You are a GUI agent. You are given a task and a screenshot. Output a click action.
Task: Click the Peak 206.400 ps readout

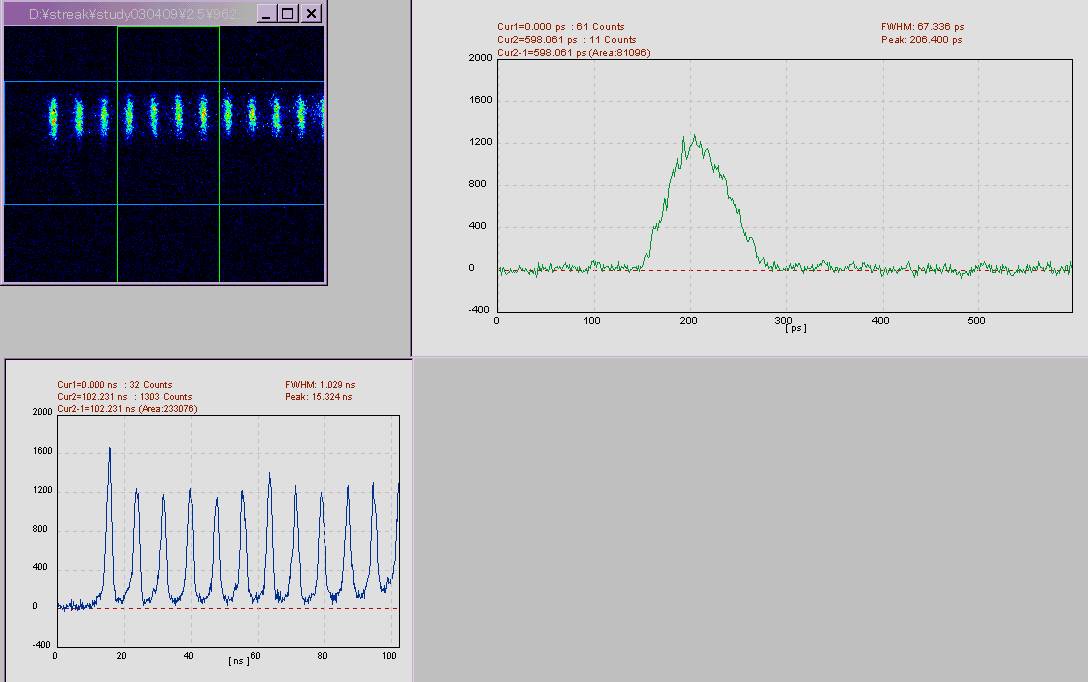[x=921, y=40]
